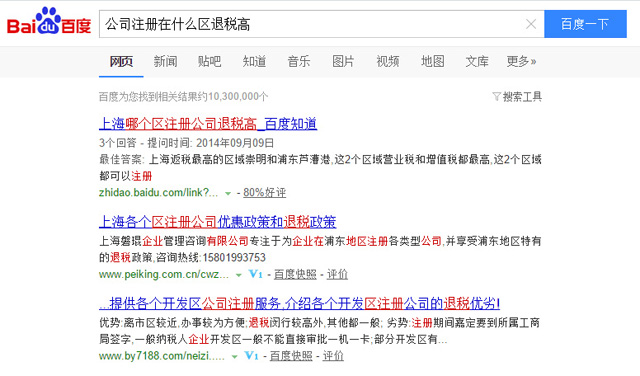This screenshot has width=640, height=376.
Task: Switch to the 图片 tab
Action: (343, 61)
